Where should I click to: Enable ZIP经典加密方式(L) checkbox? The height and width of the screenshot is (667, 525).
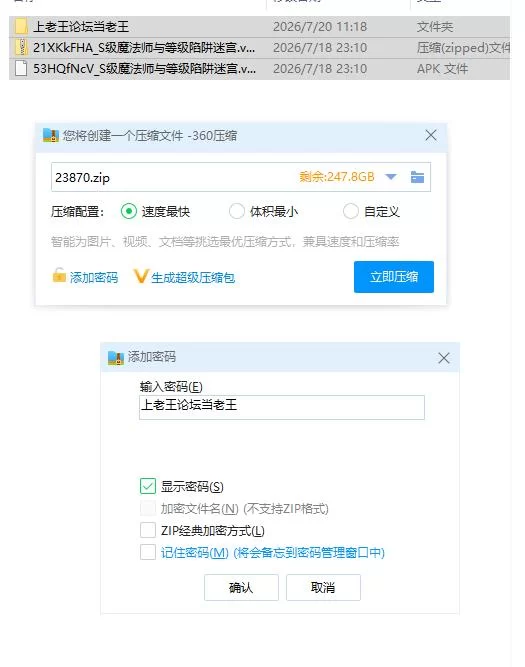[148, 530]
